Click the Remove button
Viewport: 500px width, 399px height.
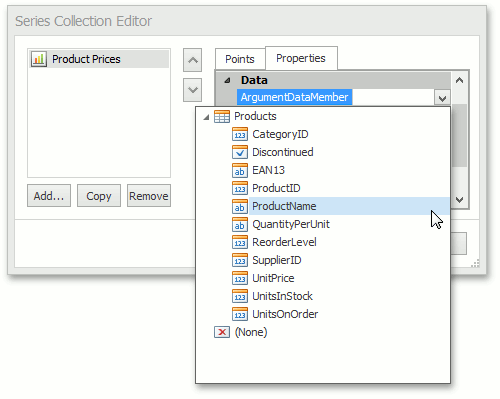click(149, 196)
